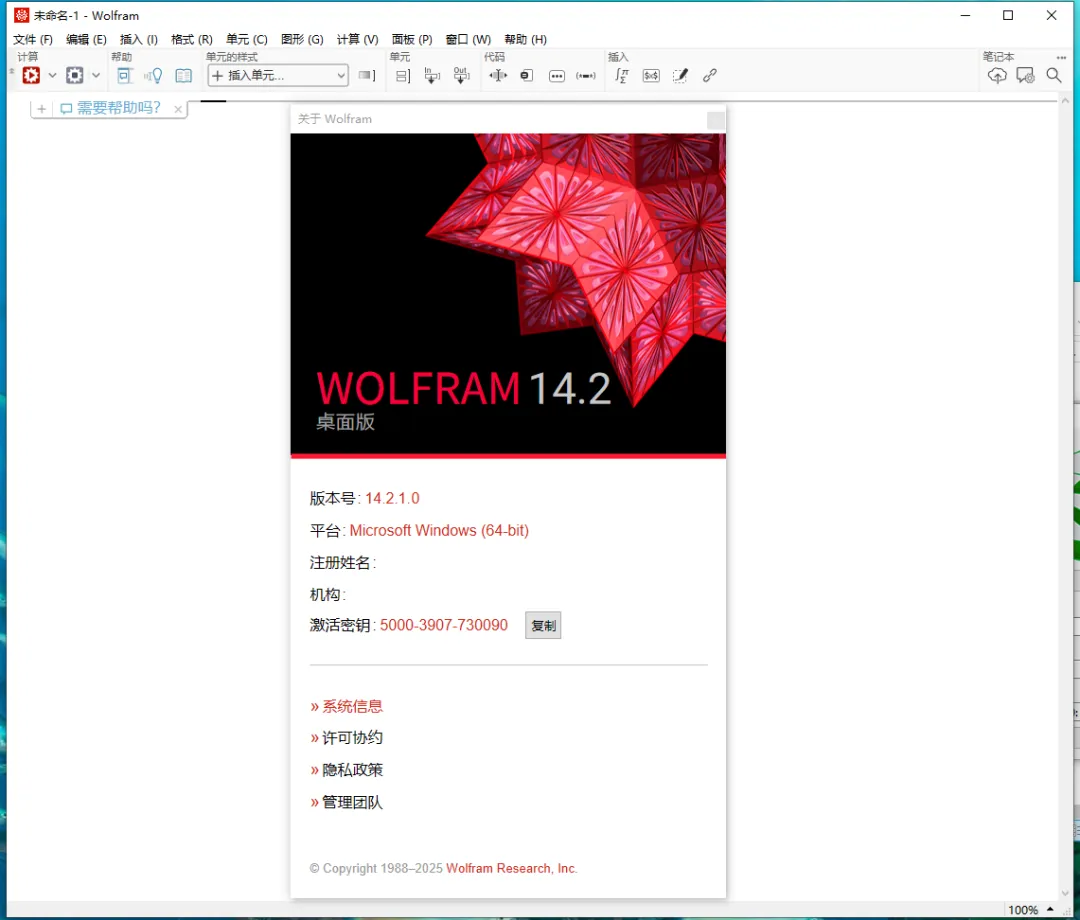
Task: Open the 图形 (G) menu
Action: tap(302, 39)
